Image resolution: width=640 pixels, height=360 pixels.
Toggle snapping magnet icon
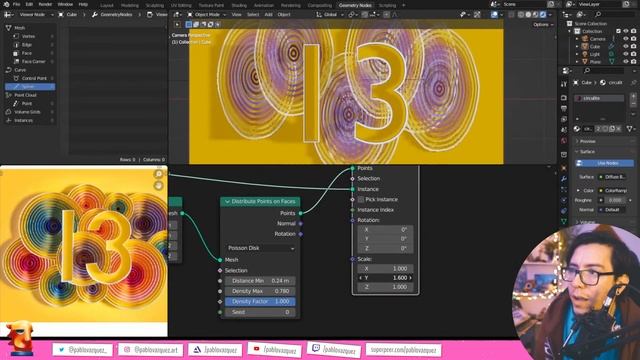[365, 15]
